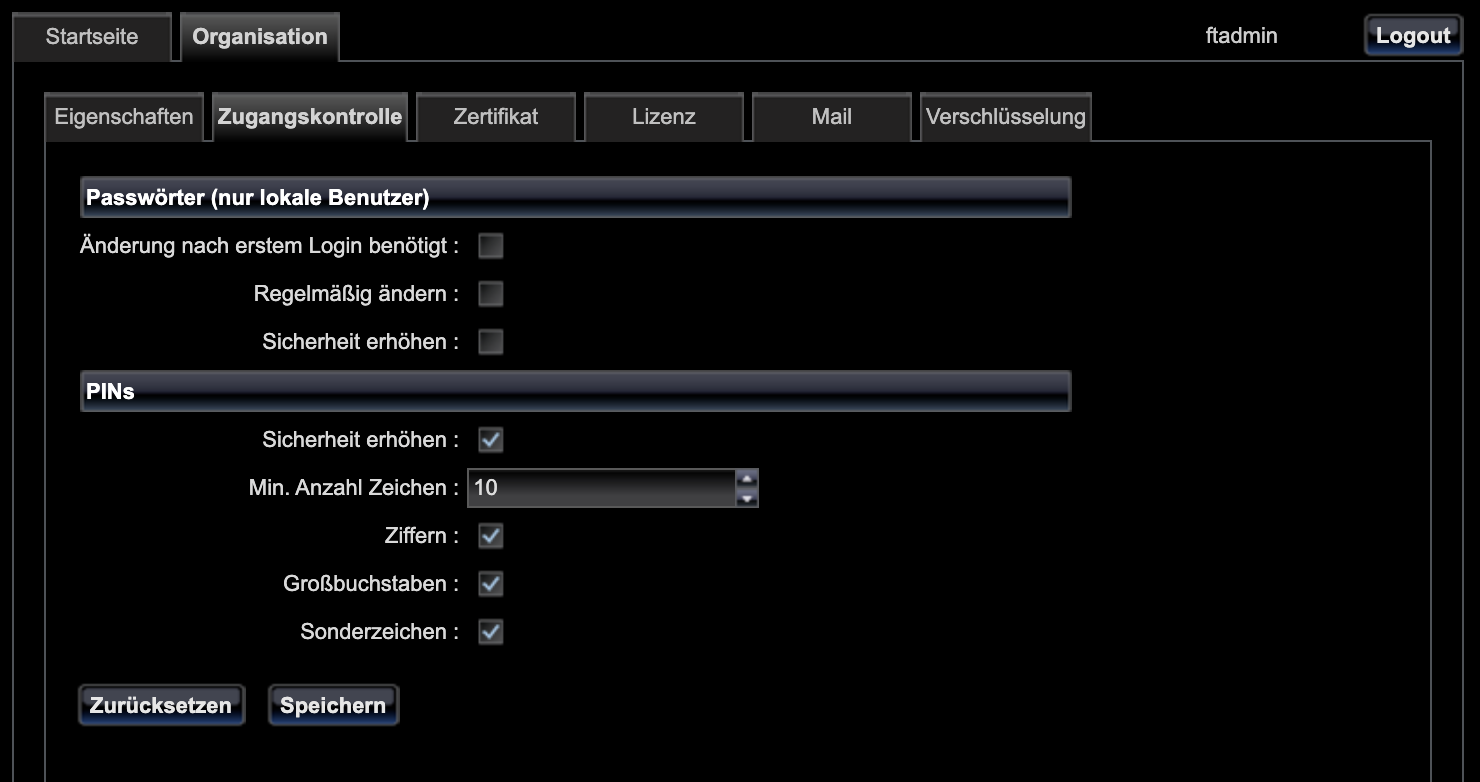Click the Logout button

1412,36
